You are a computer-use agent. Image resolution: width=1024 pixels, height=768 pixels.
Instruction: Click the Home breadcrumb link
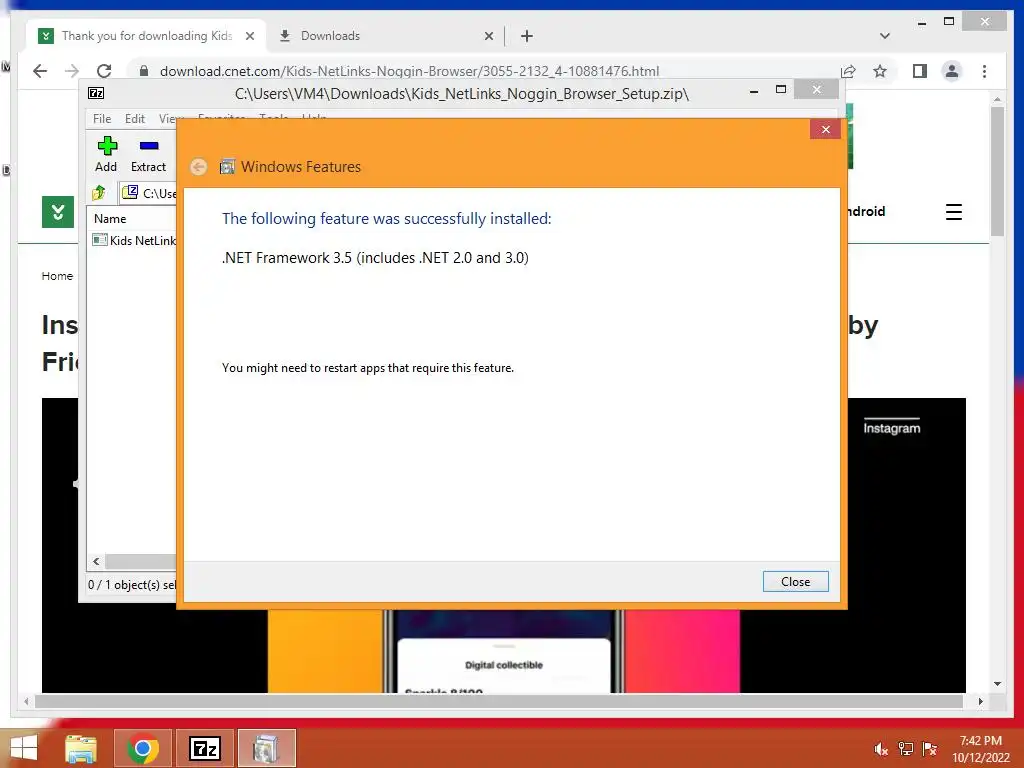click(x=57, y=276)
